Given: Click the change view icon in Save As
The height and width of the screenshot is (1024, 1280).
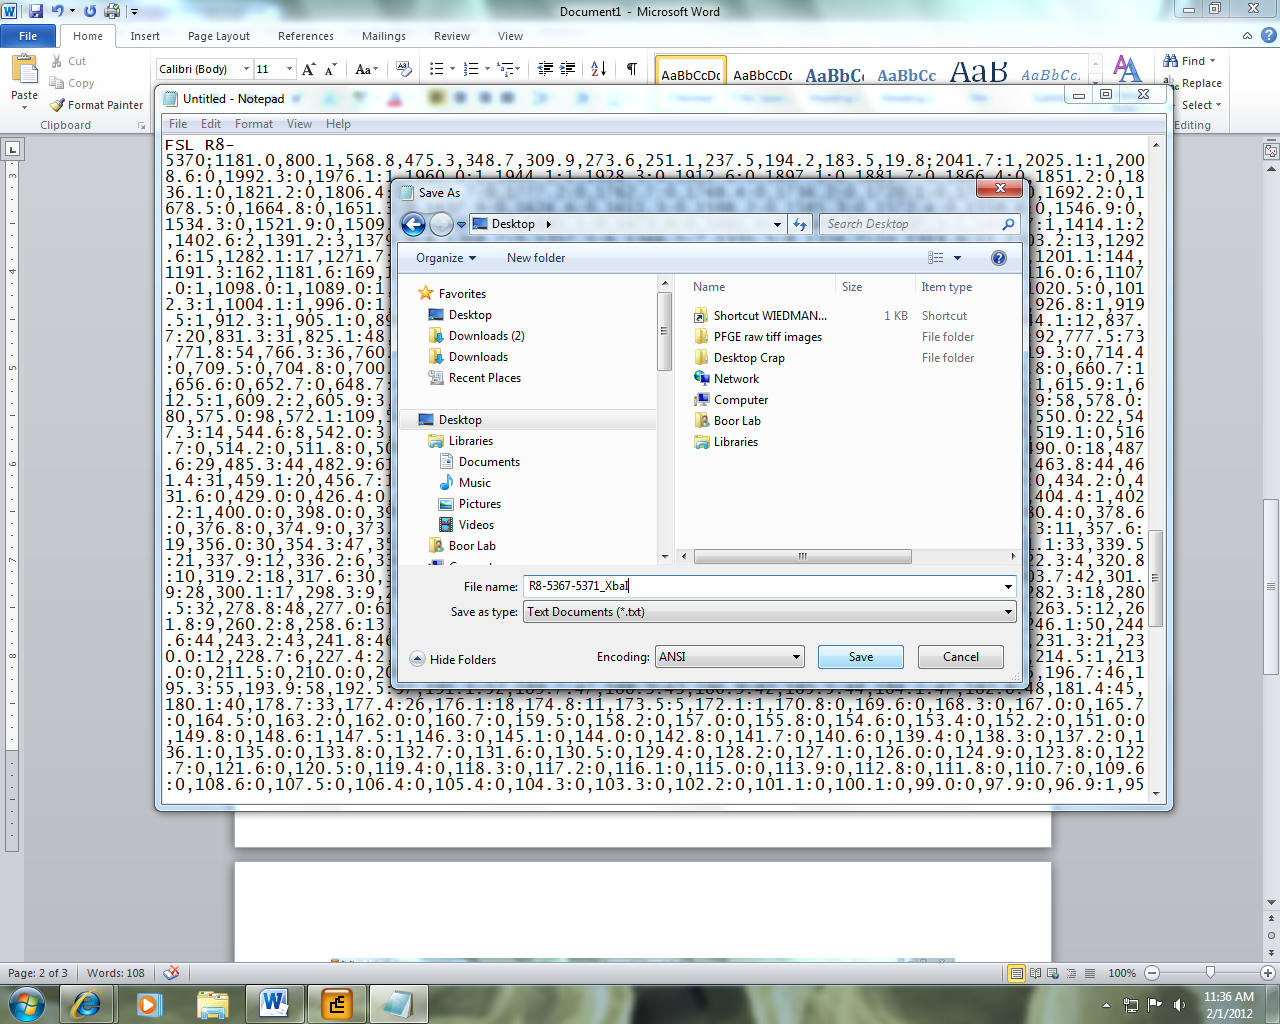Looking at the screenshot, I should pos(936,258).
